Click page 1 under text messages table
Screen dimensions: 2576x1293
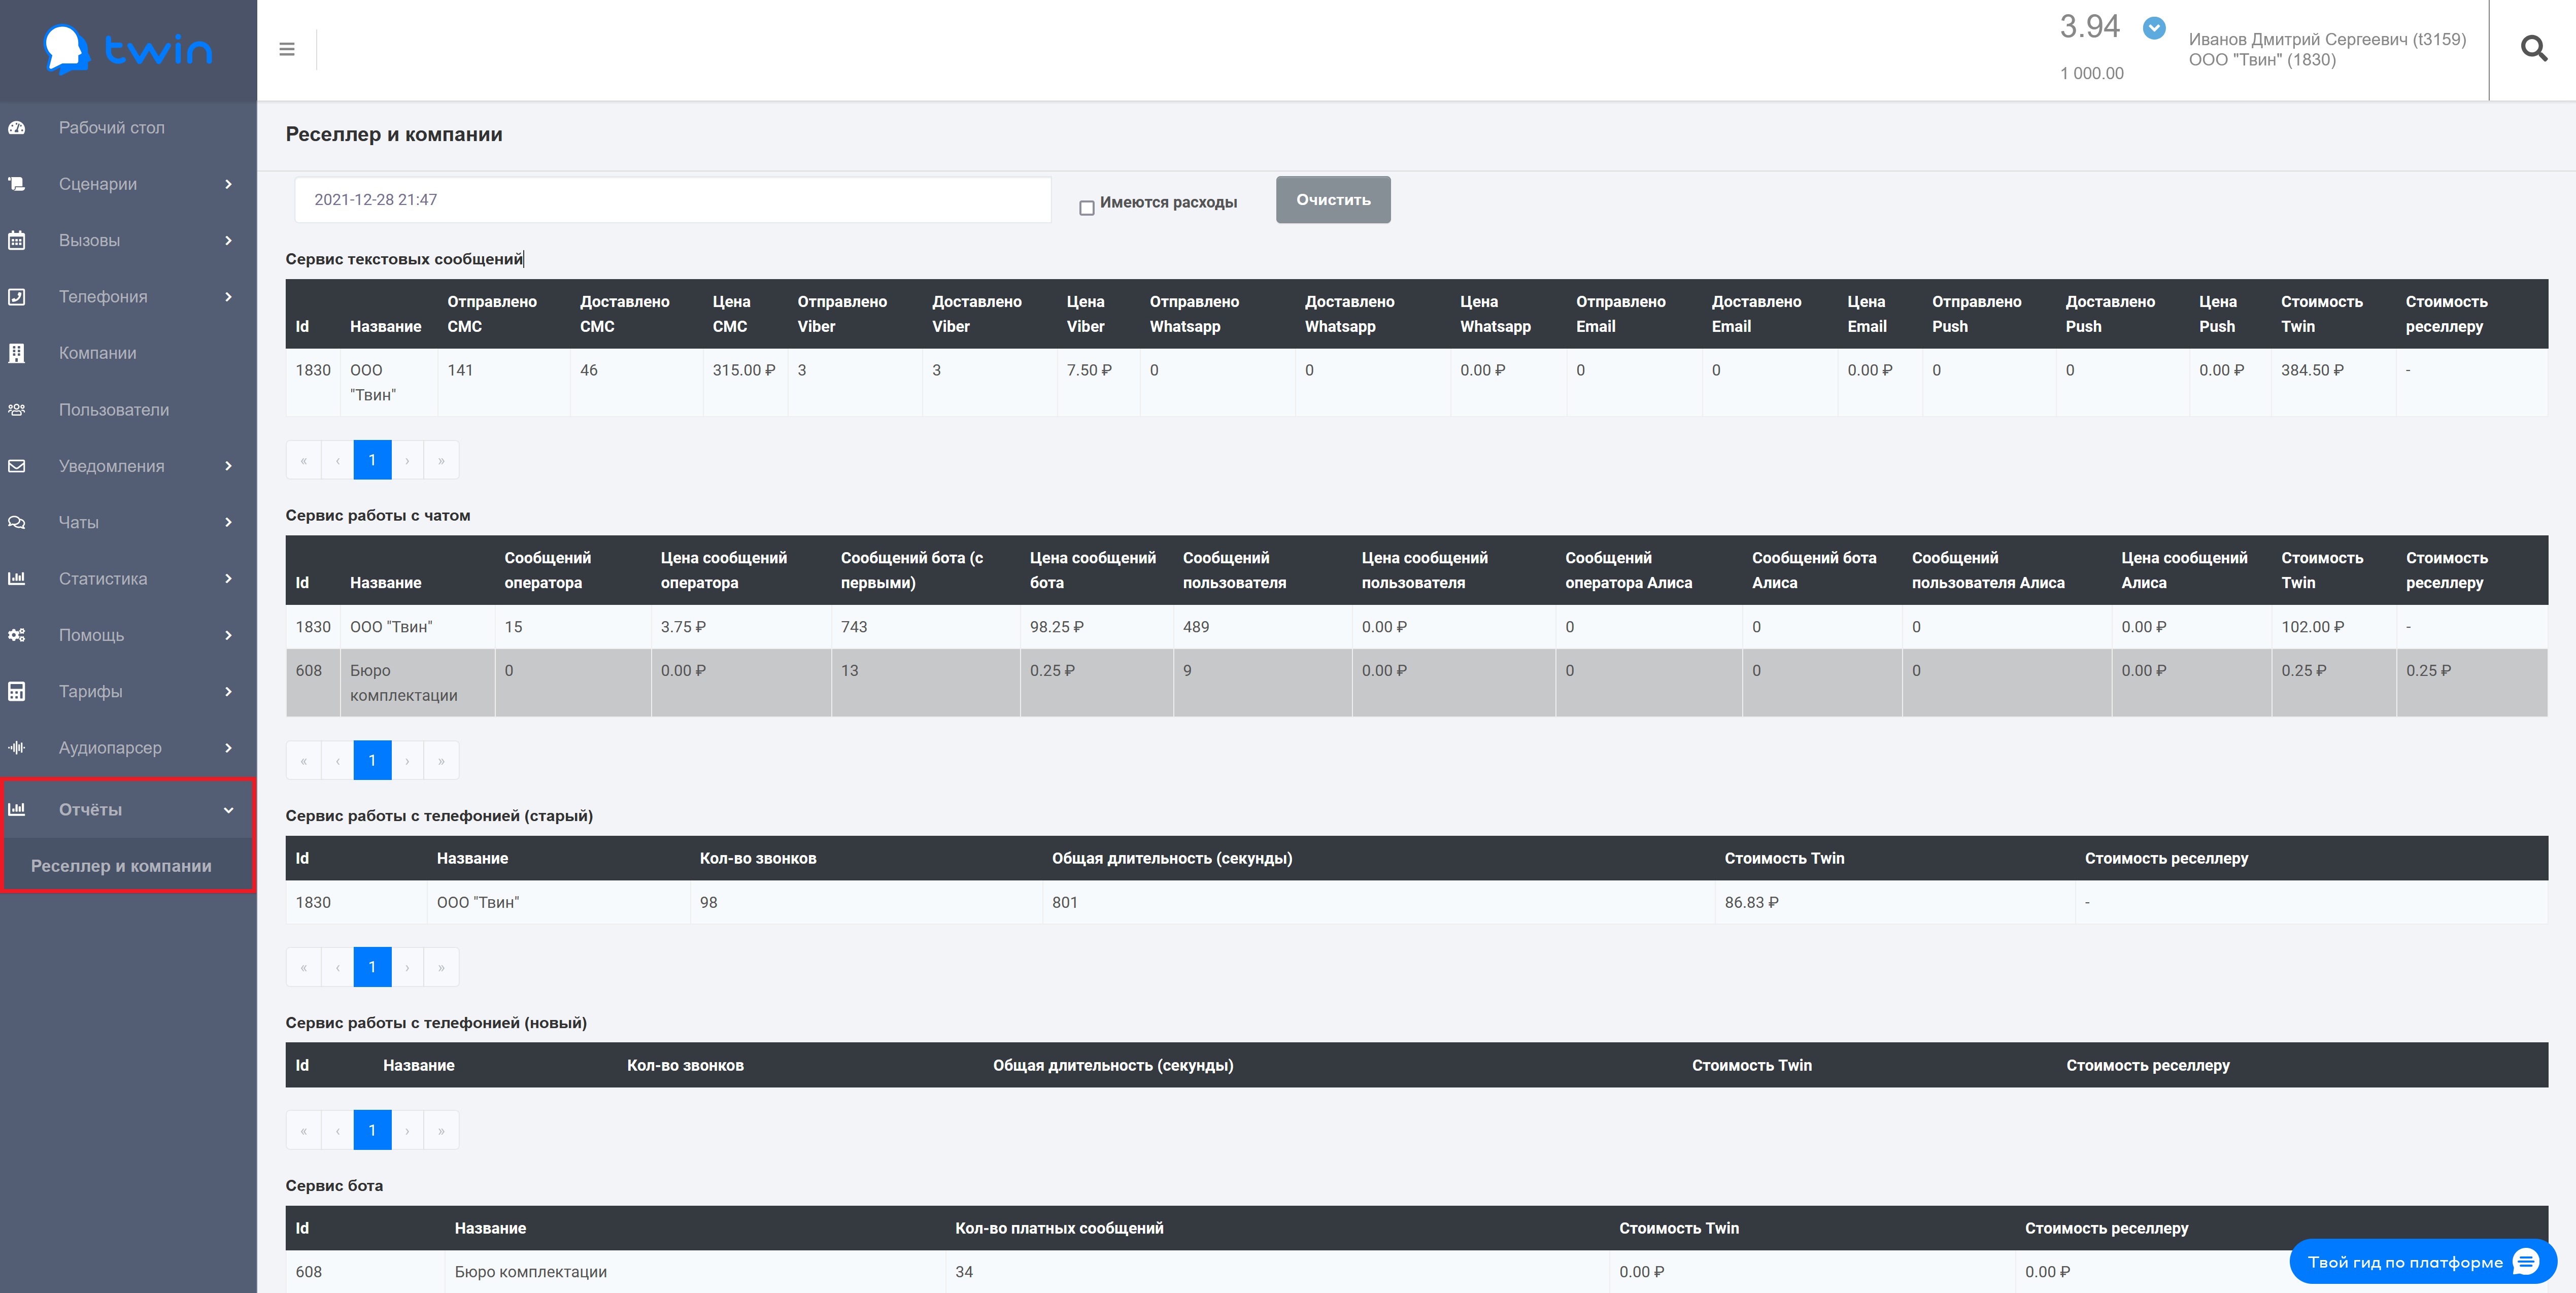372,460
